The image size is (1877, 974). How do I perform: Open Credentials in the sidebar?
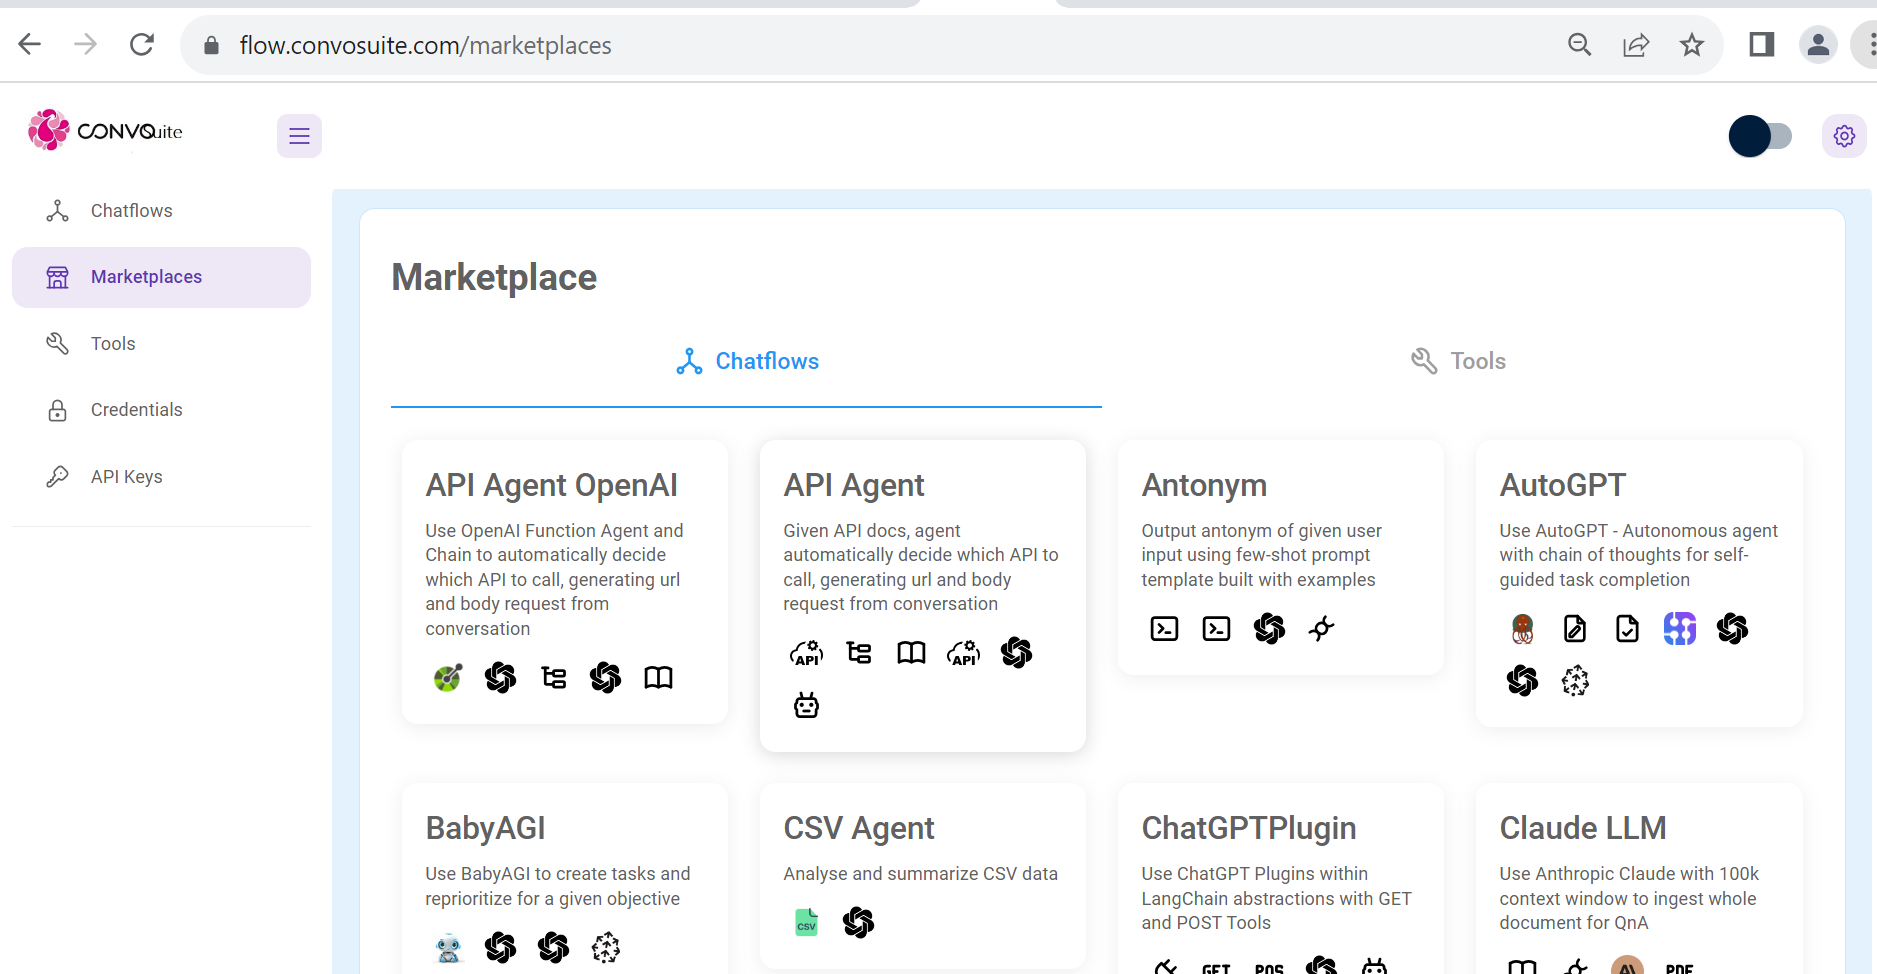pyautogui.click(x=161, y=410)
